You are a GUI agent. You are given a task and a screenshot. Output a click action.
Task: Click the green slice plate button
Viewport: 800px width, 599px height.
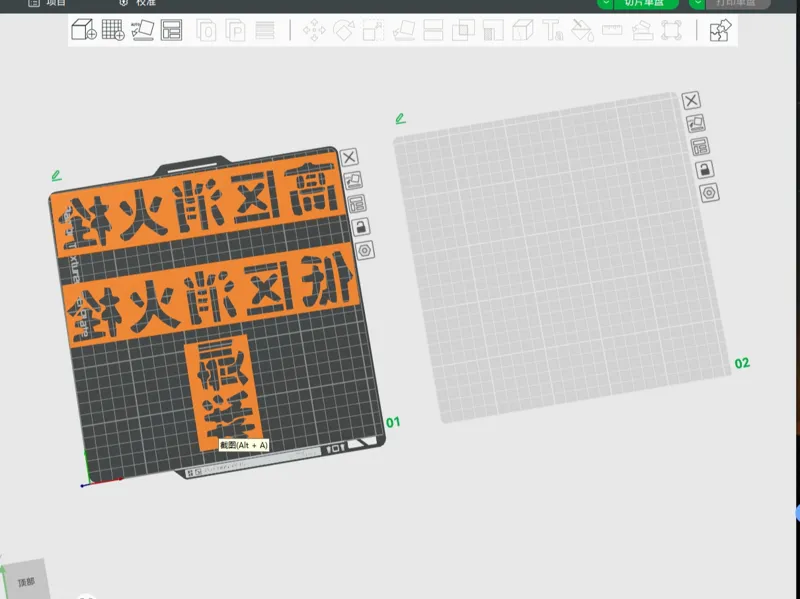click(x=646, y=3)
